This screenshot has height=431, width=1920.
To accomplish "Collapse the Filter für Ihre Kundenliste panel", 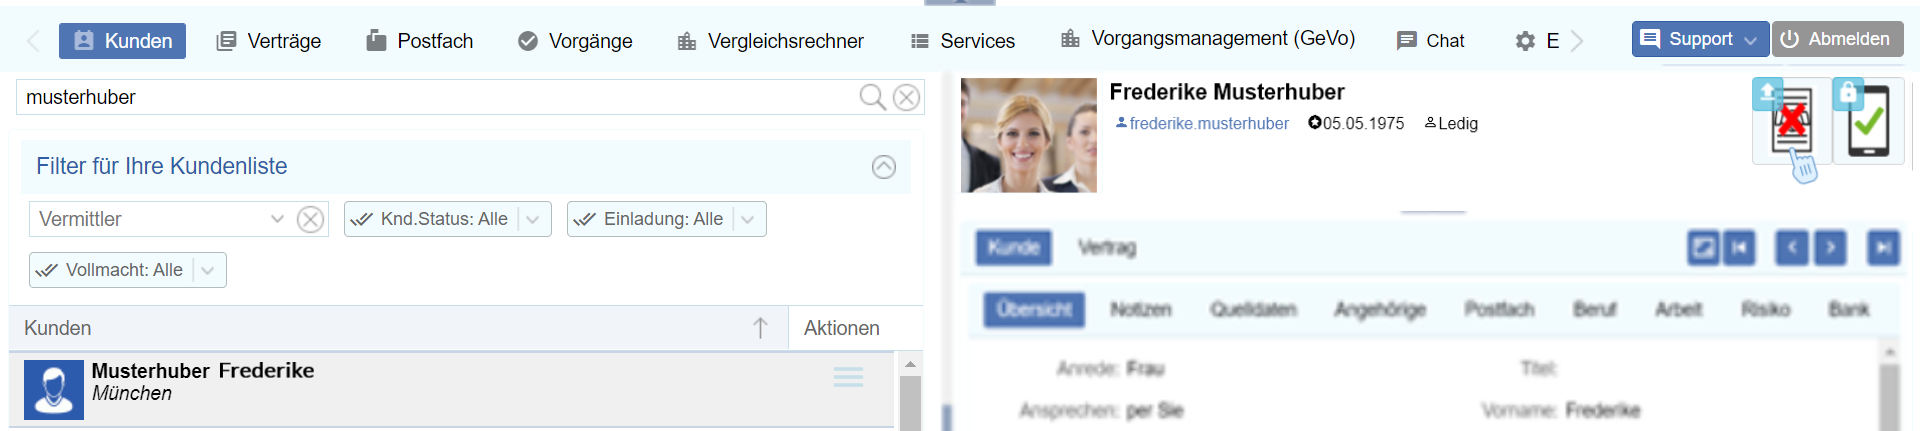I will (883, 167).
